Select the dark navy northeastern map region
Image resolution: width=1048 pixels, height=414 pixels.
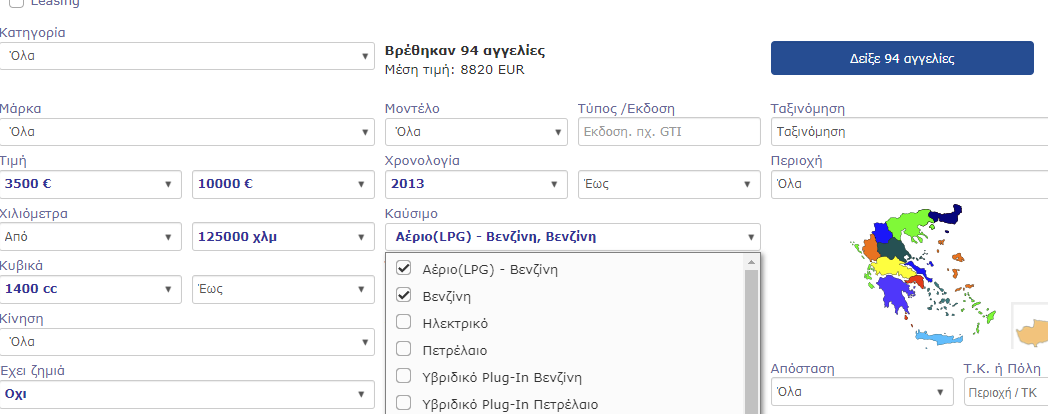click(944, 215)
